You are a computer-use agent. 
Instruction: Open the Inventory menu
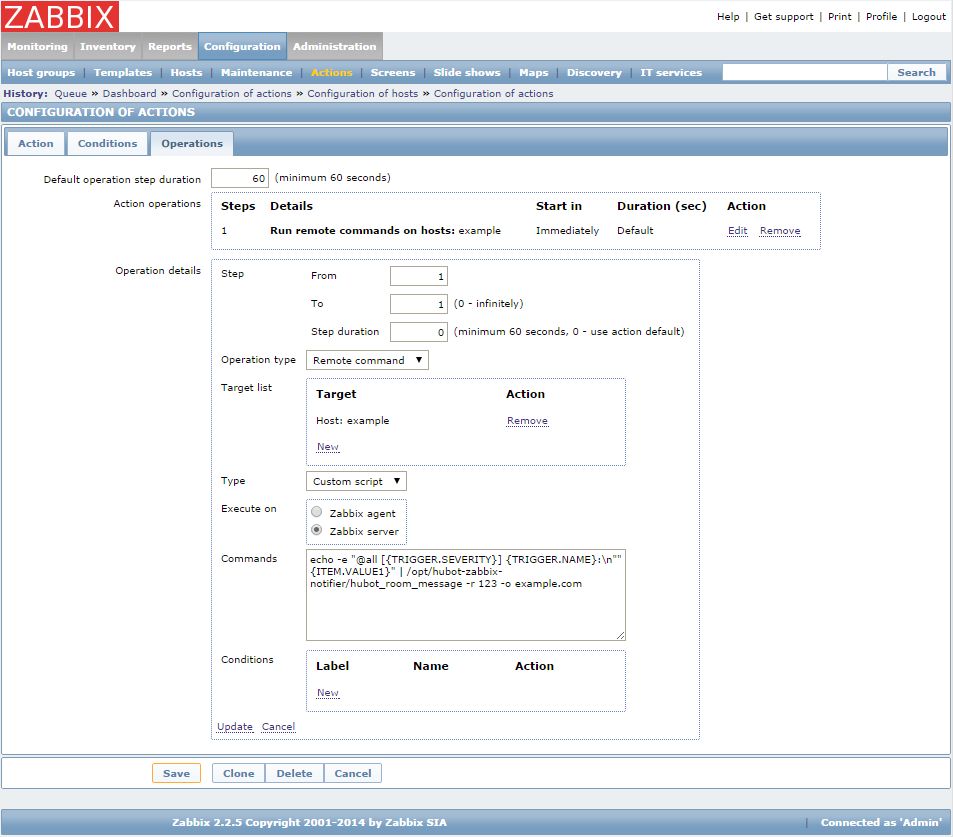(x=108, y=47)
